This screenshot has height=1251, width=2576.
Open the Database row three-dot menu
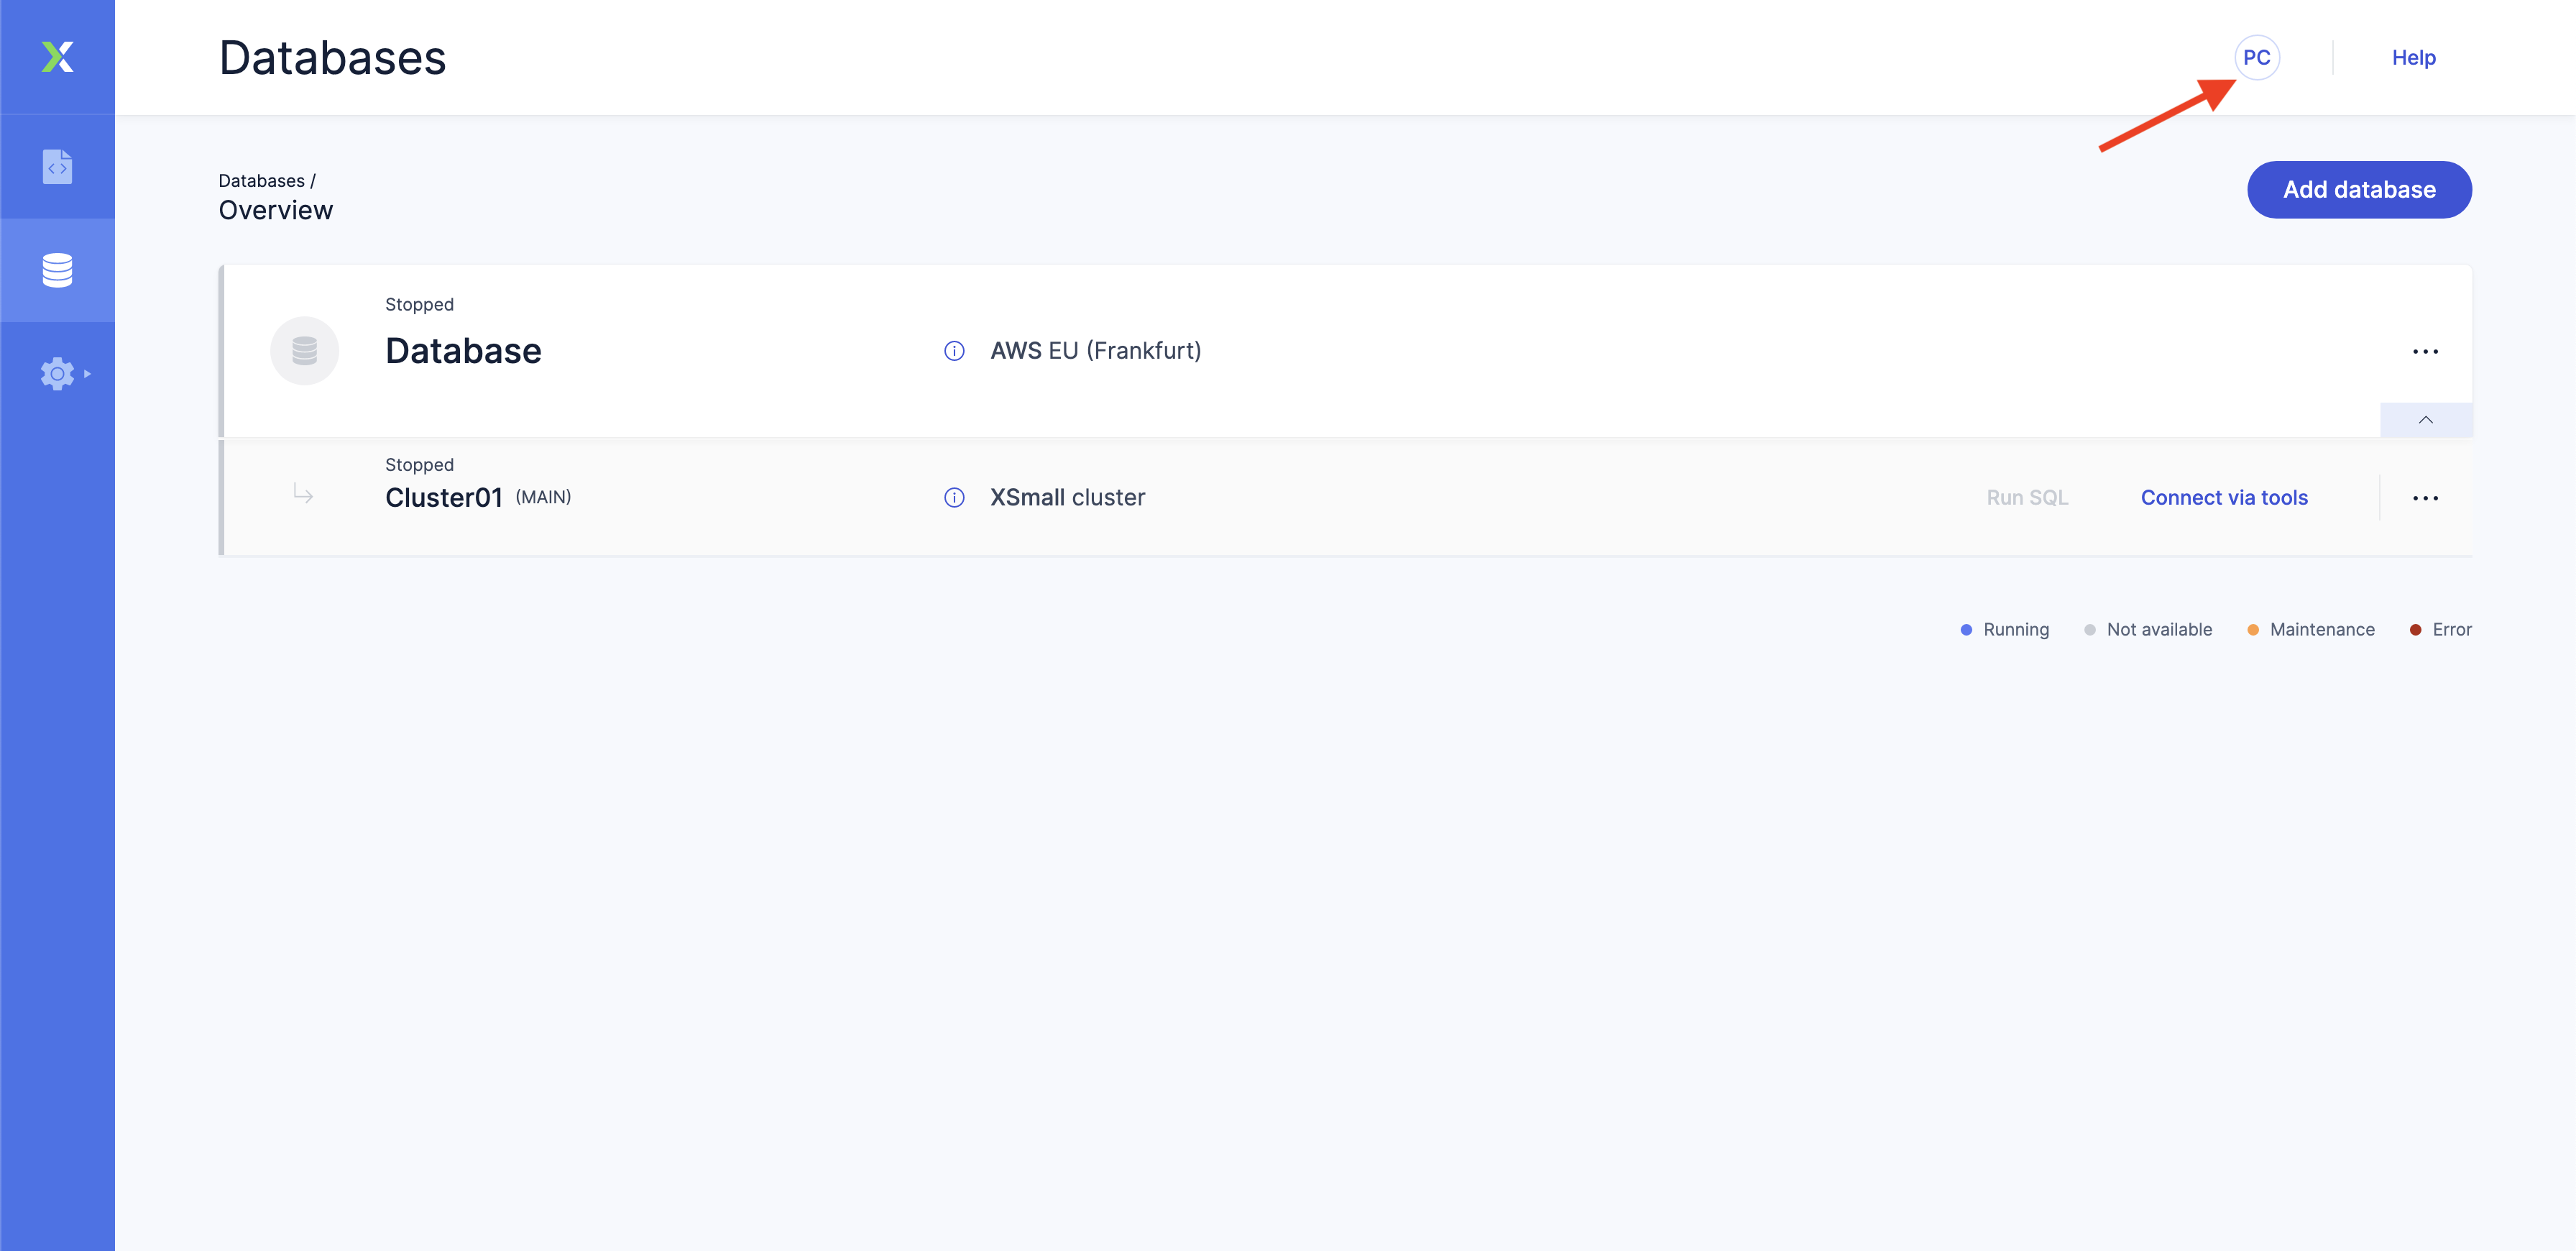point(2425,352)
